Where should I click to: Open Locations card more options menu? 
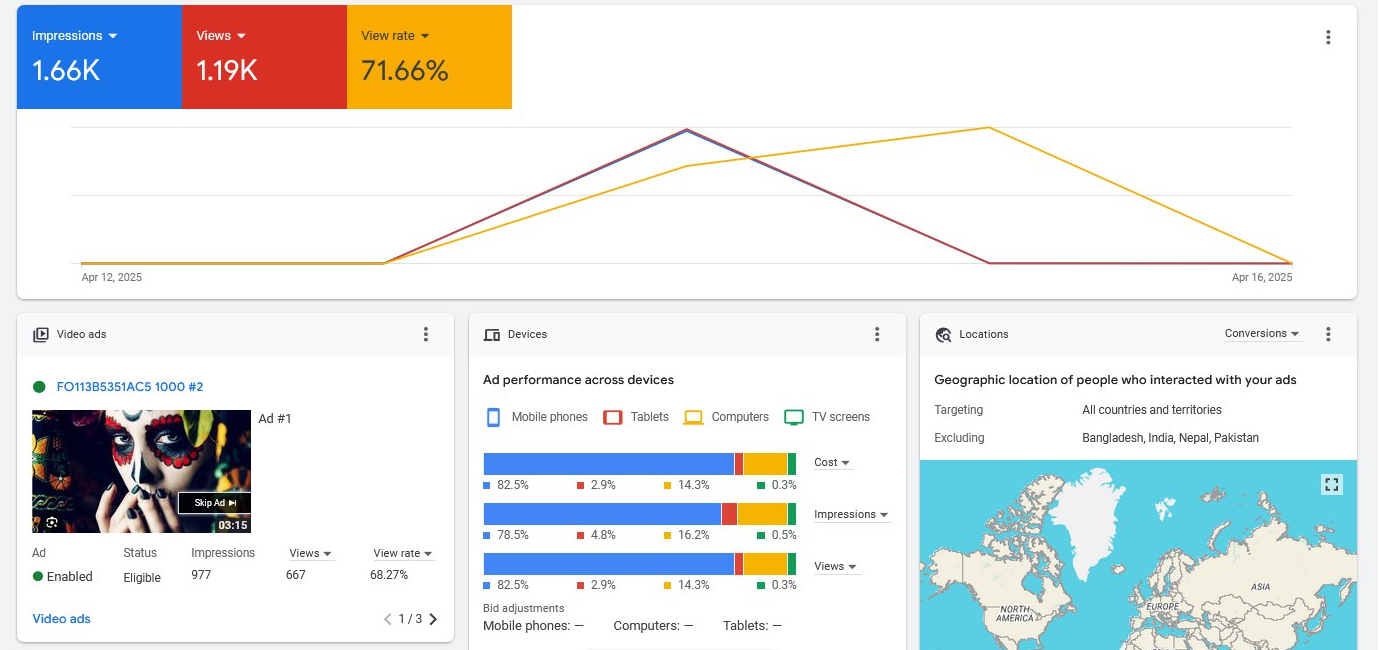pyautogui.click(x=1328, y=334)
